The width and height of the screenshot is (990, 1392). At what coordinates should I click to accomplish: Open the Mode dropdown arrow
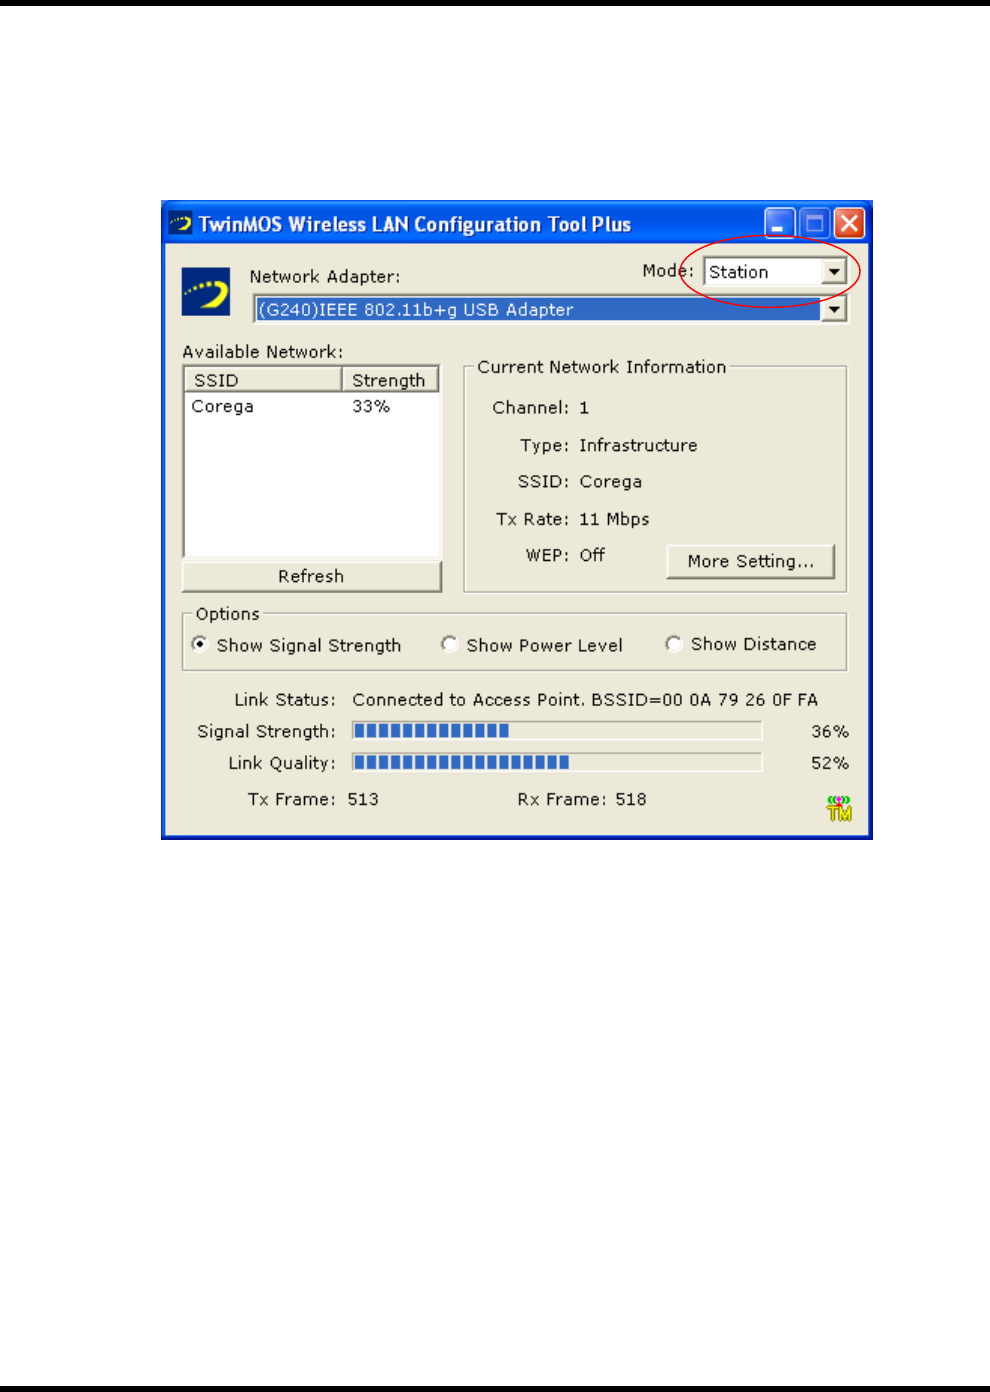(x=834, y=272)
